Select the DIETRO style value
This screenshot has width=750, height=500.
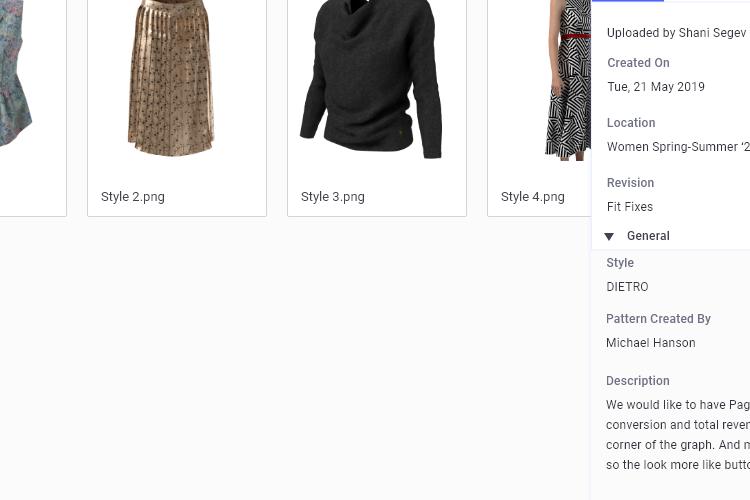tap(627, 287)
